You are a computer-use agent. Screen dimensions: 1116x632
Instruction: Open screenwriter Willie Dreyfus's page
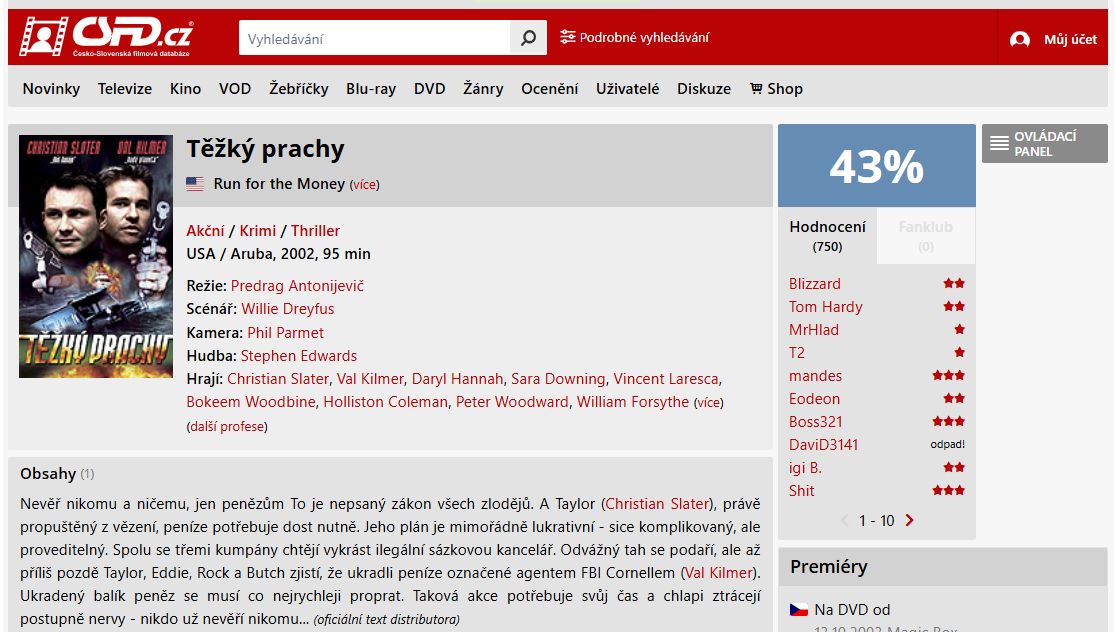coord(288,309)
